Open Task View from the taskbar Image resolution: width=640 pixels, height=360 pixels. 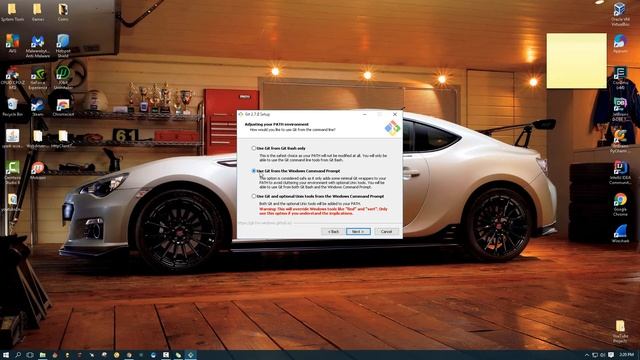click(30, 355)
